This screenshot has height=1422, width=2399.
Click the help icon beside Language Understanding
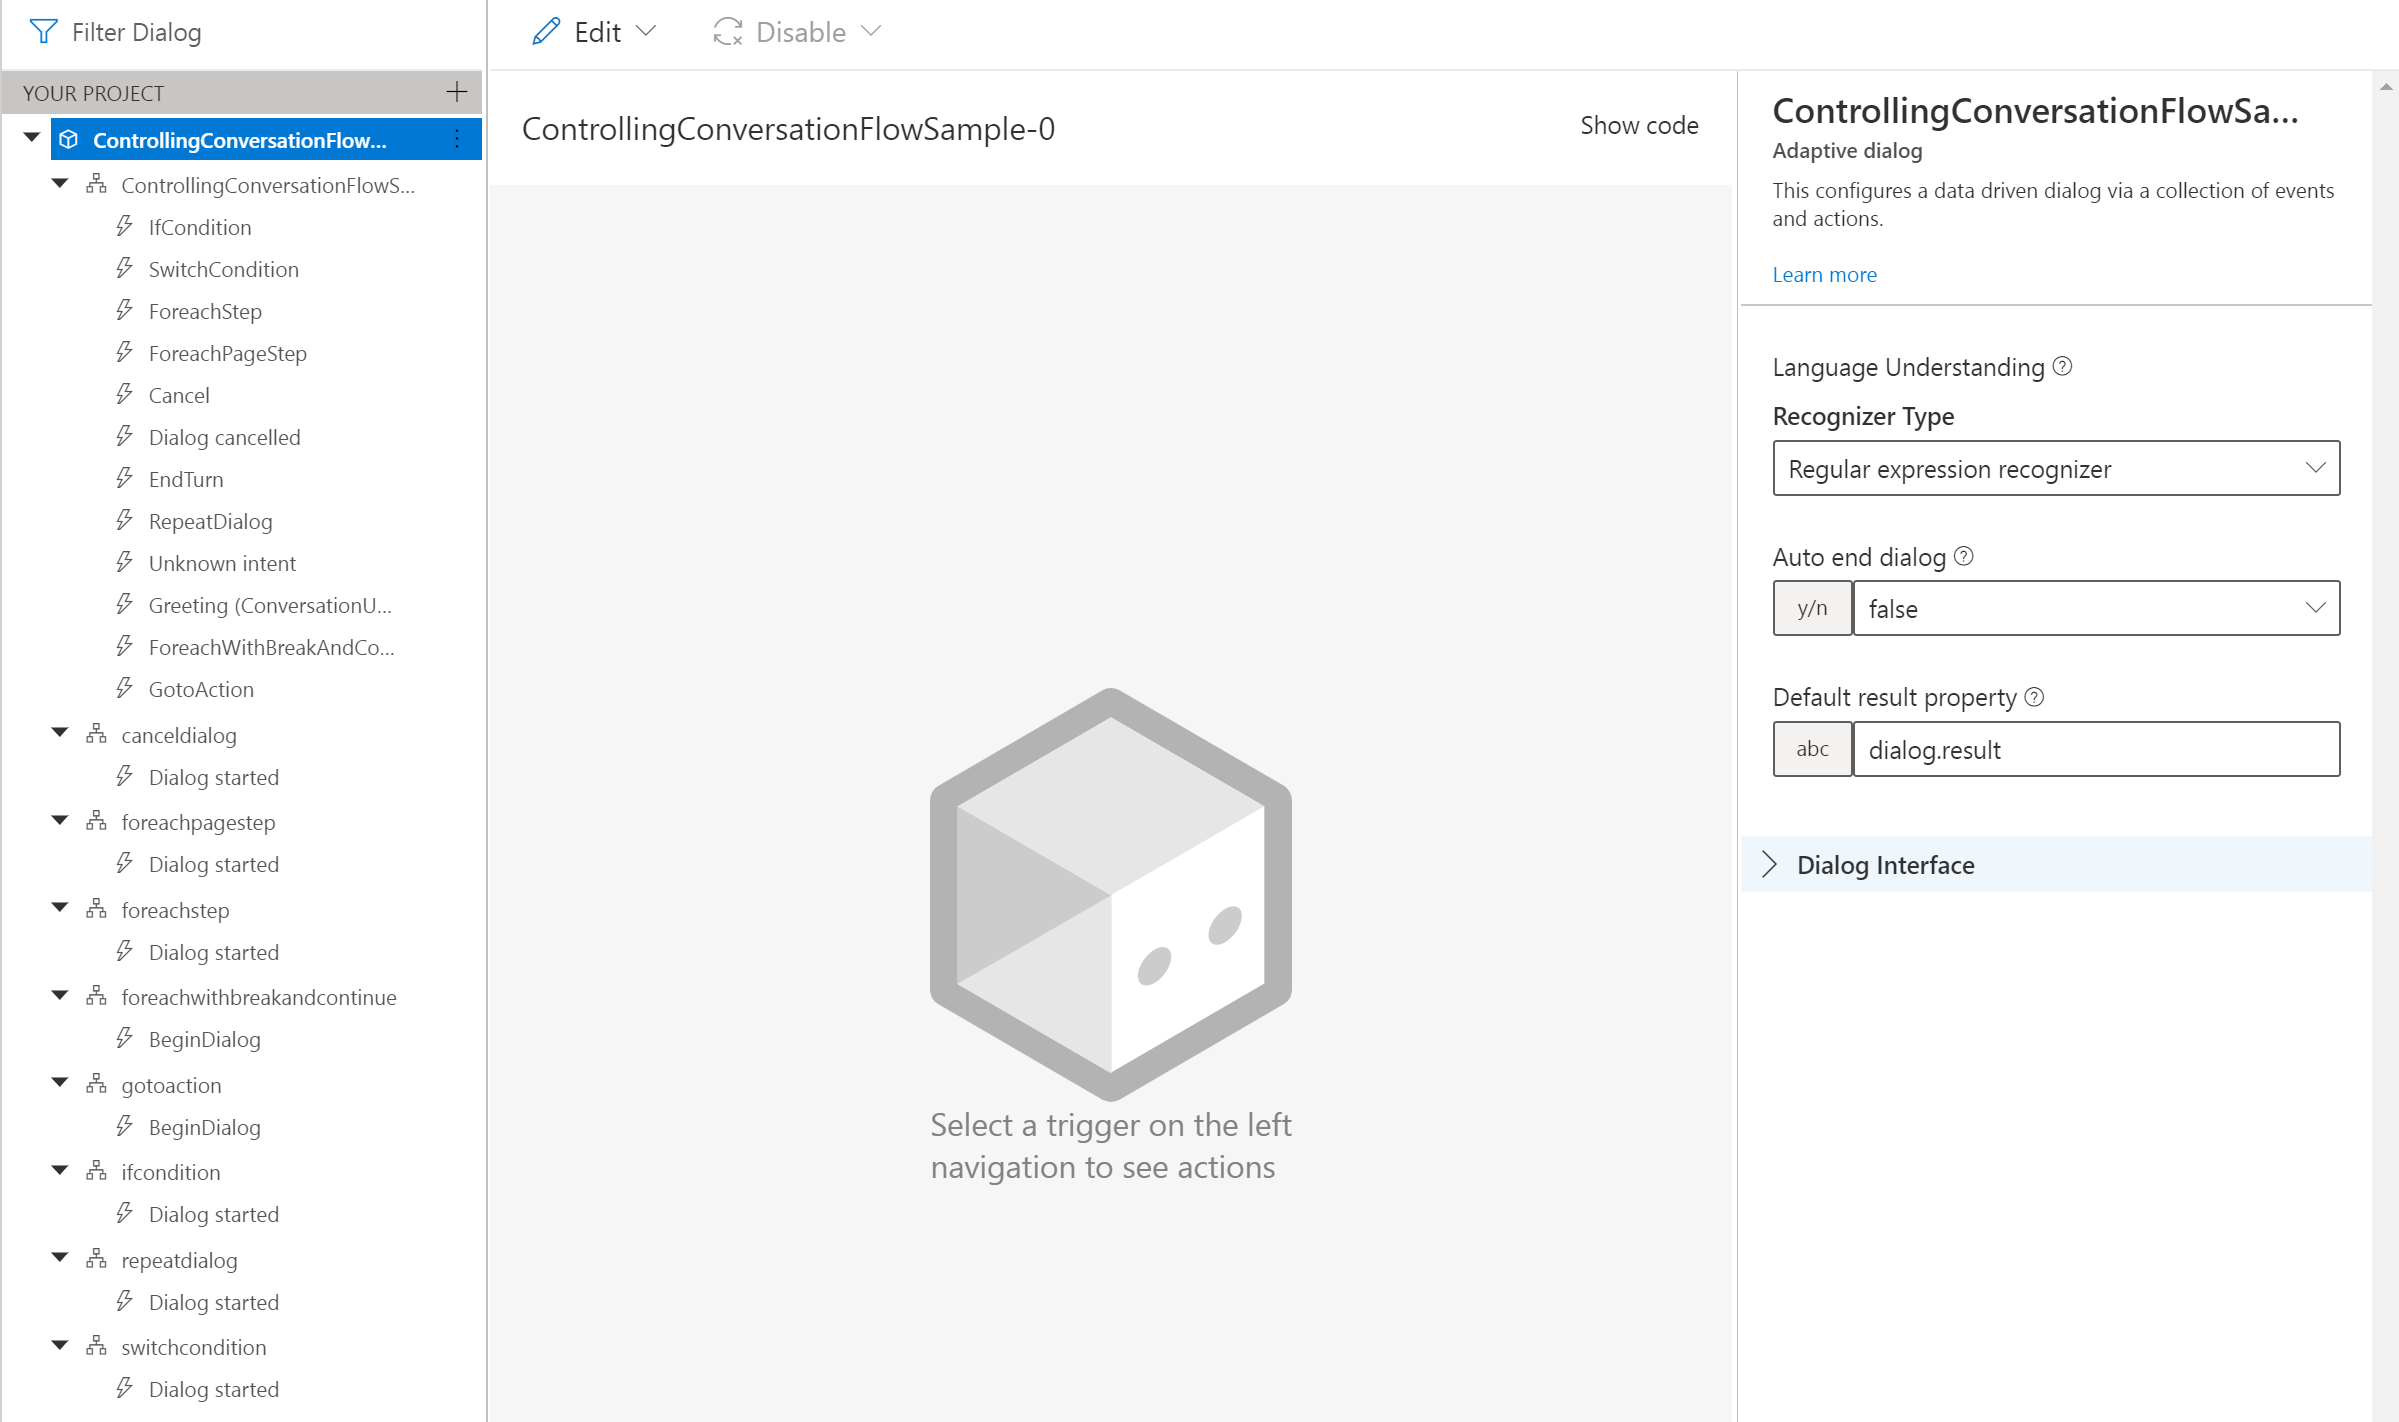2062,367
